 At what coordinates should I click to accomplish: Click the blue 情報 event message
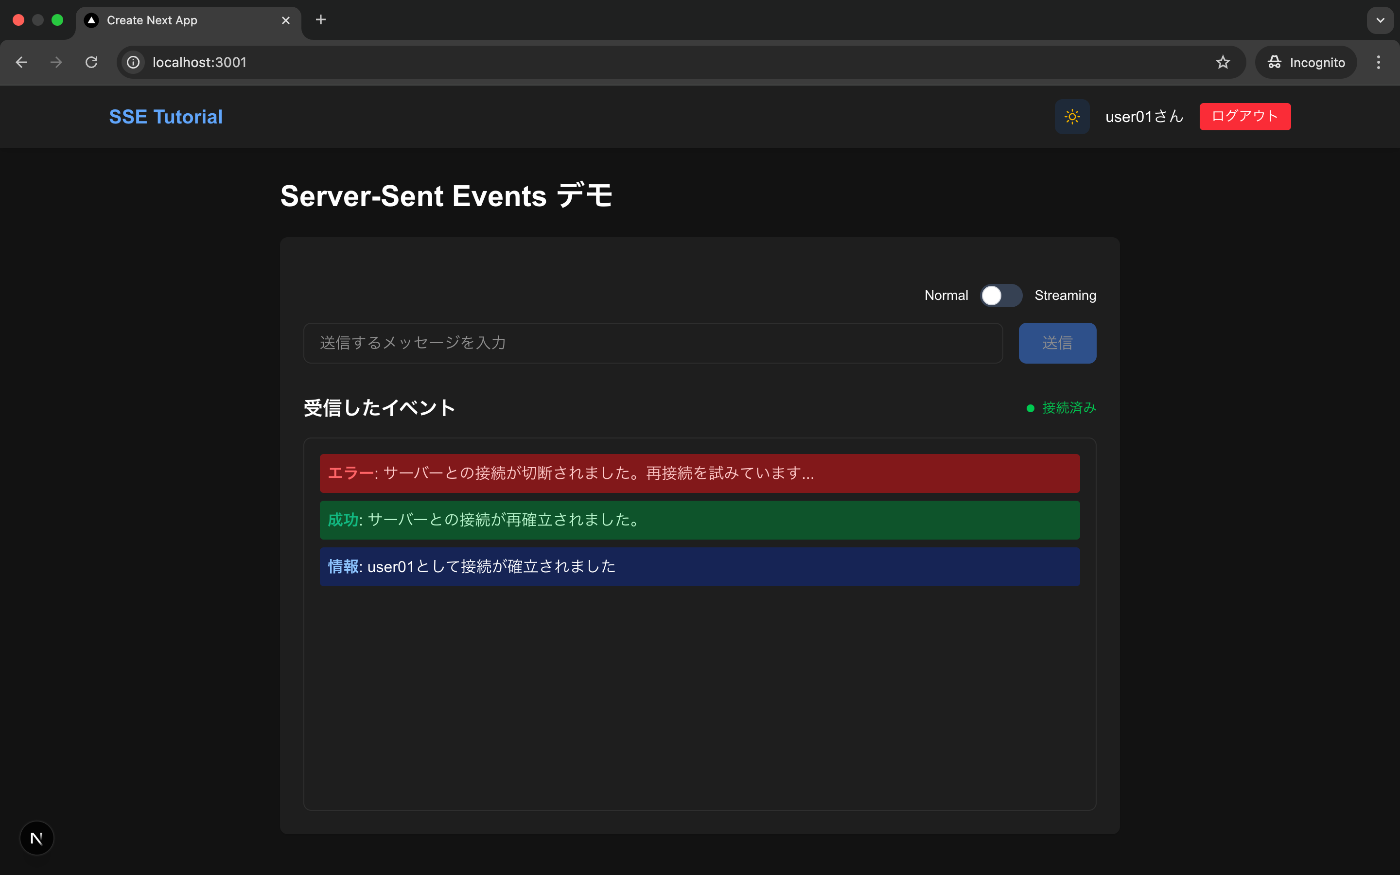click(700, 566)
